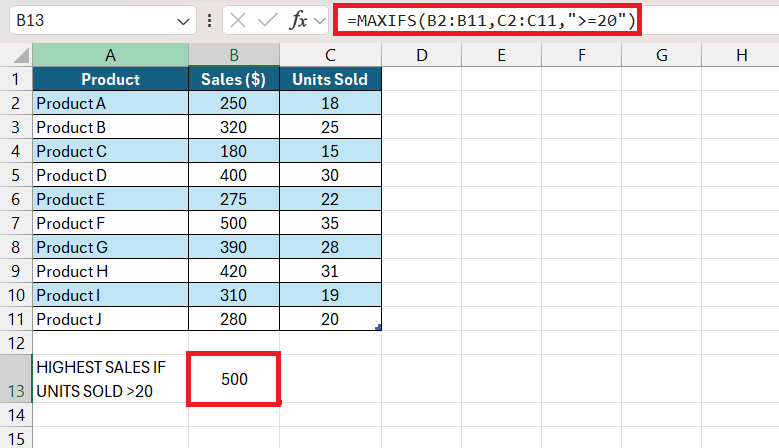This screenshot has width=779, height=448.
Task: Select the Product J cell
Action: [x=110, y=319]
